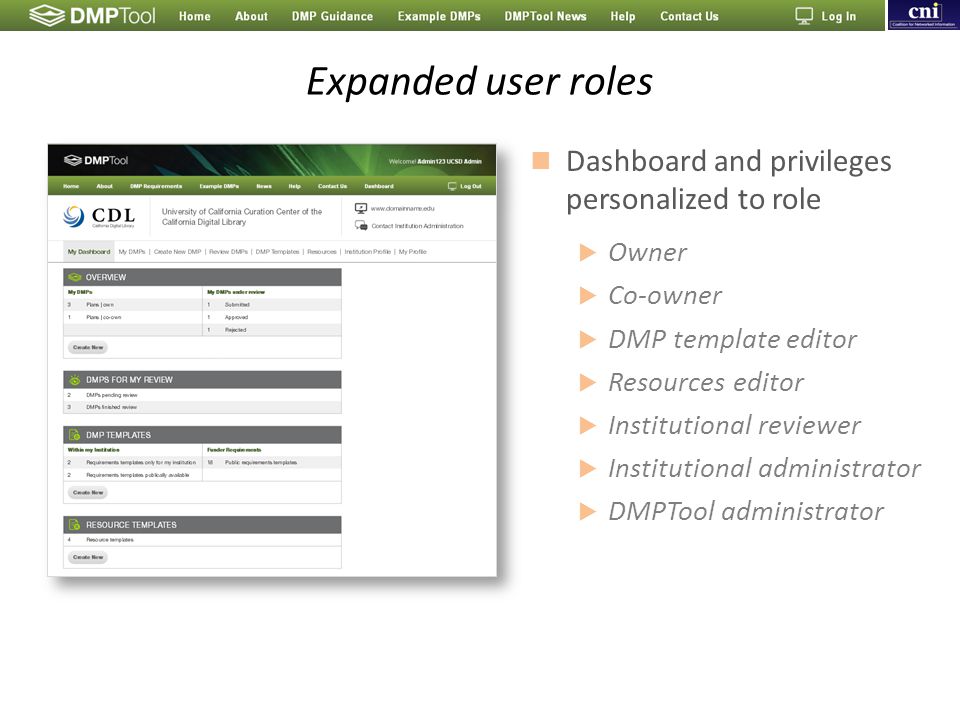Click 'DMPs finished review' row
Image resolution: width=960 pixels, height=720 pixels.
click(202, 407)
